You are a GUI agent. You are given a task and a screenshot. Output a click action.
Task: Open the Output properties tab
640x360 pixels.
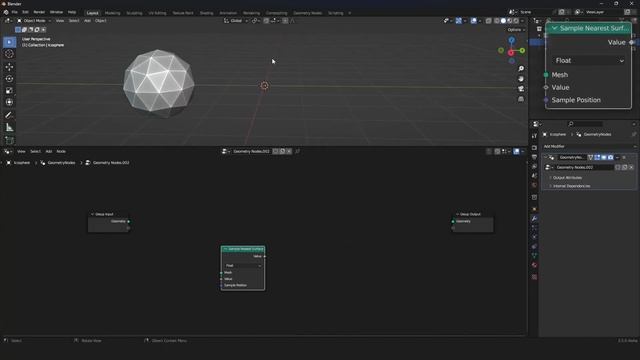534,157
